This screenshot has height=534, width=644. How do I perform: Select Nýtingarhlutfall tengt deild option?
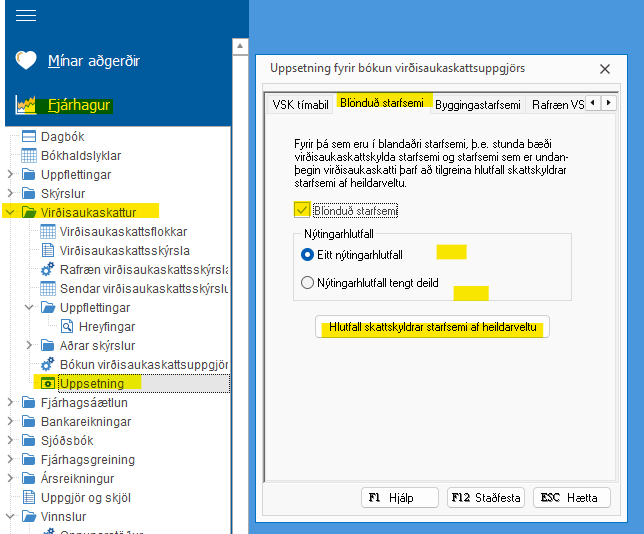click(308, 283)
